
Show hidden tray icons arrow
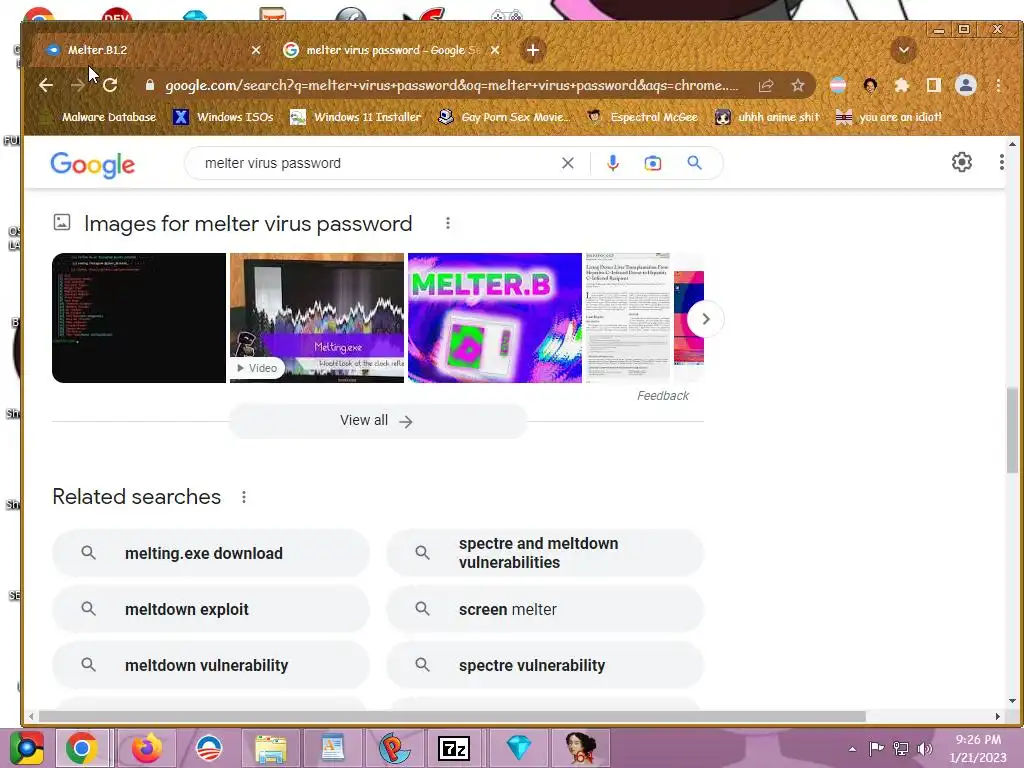pos(852,748)
